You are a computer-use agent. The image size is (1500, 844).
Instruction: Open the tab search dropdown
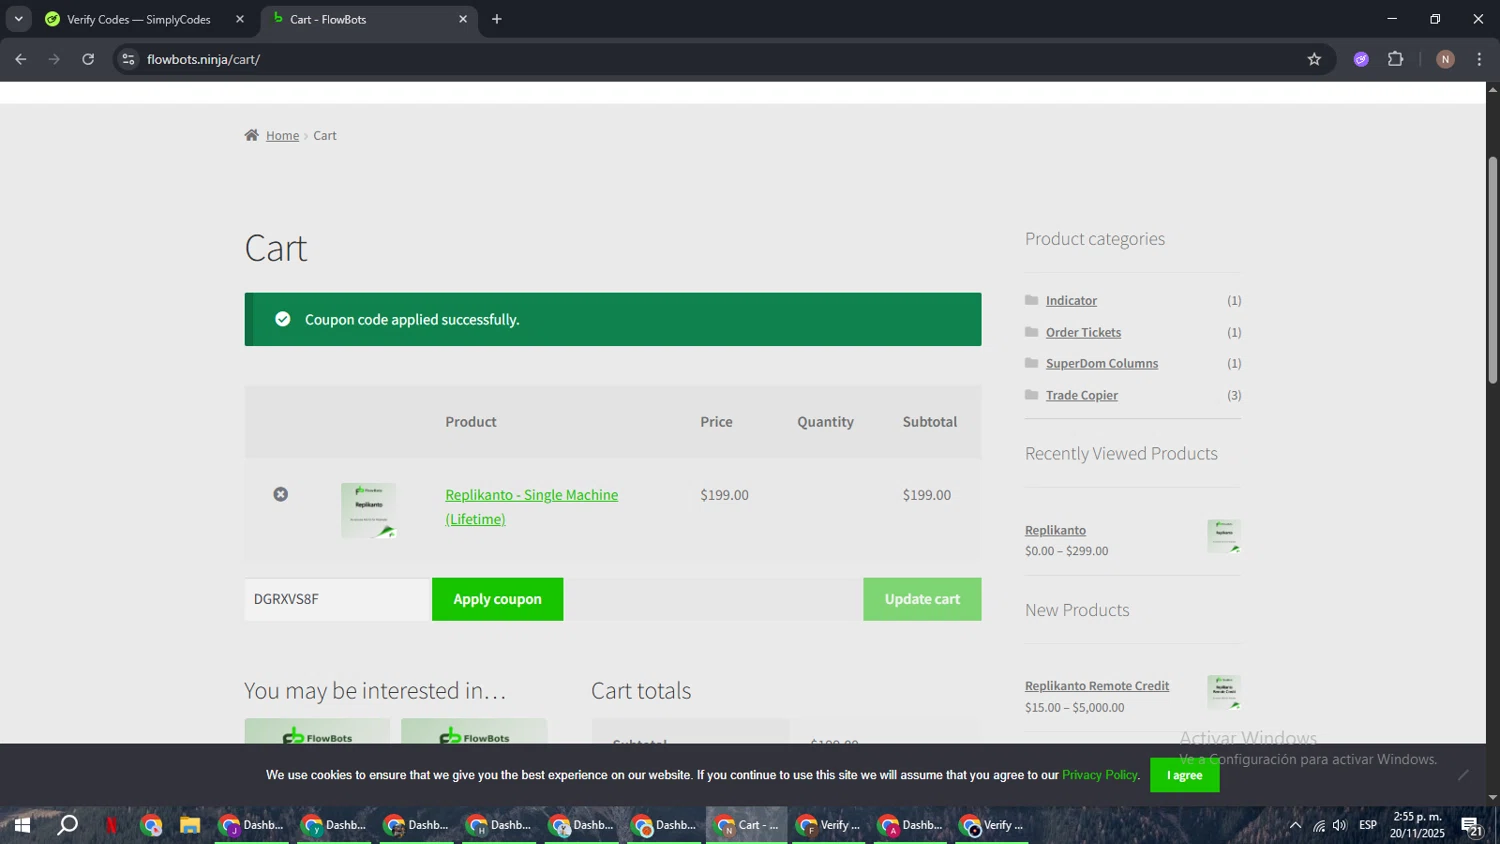[x=18, y=19]
